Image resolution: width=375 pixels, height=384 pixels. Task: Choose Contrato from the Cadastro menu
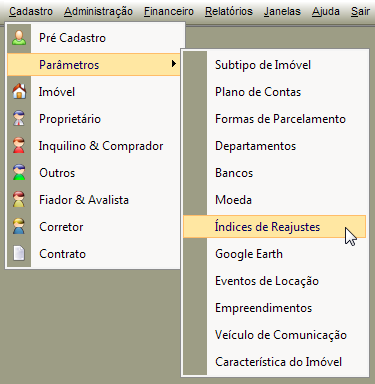[95, 254]
